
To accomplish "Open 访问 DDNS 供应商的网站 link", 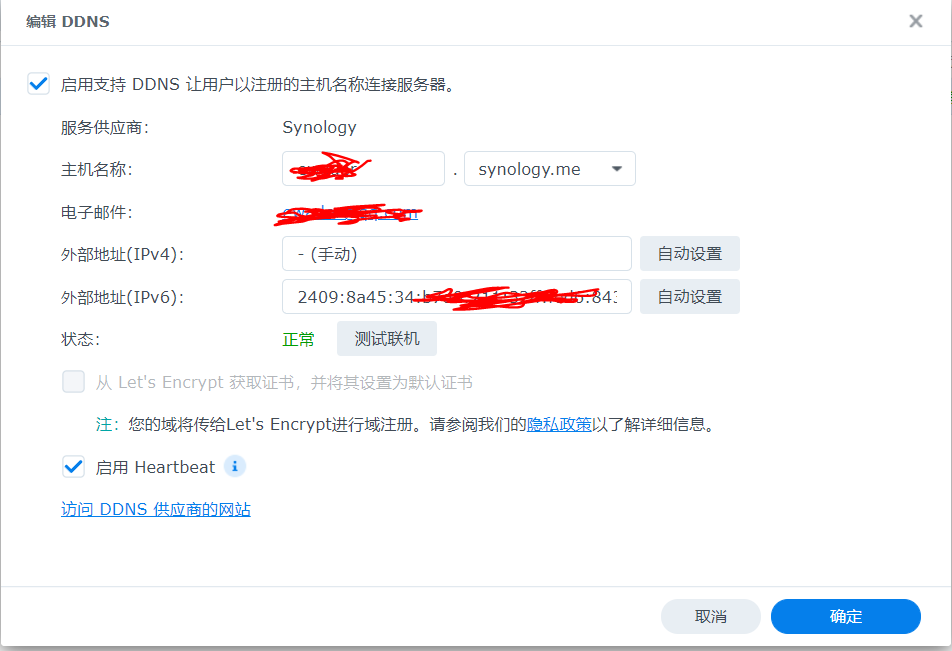I will (155, 509).
